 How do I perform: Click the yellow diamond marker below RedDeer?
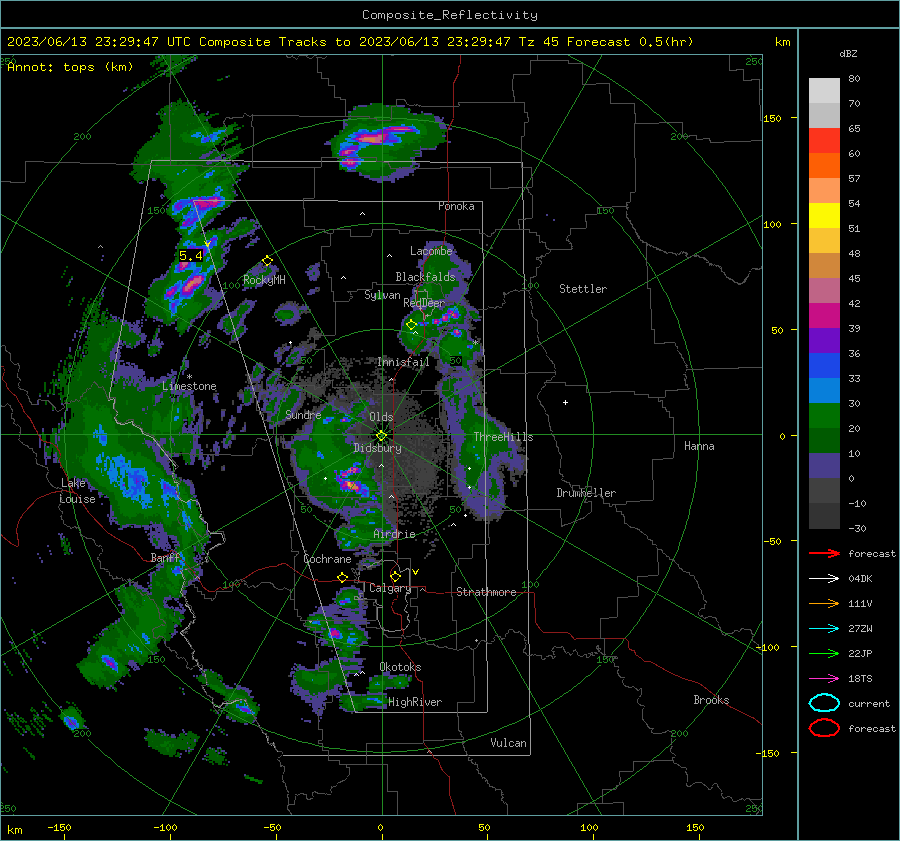(411, 325)
